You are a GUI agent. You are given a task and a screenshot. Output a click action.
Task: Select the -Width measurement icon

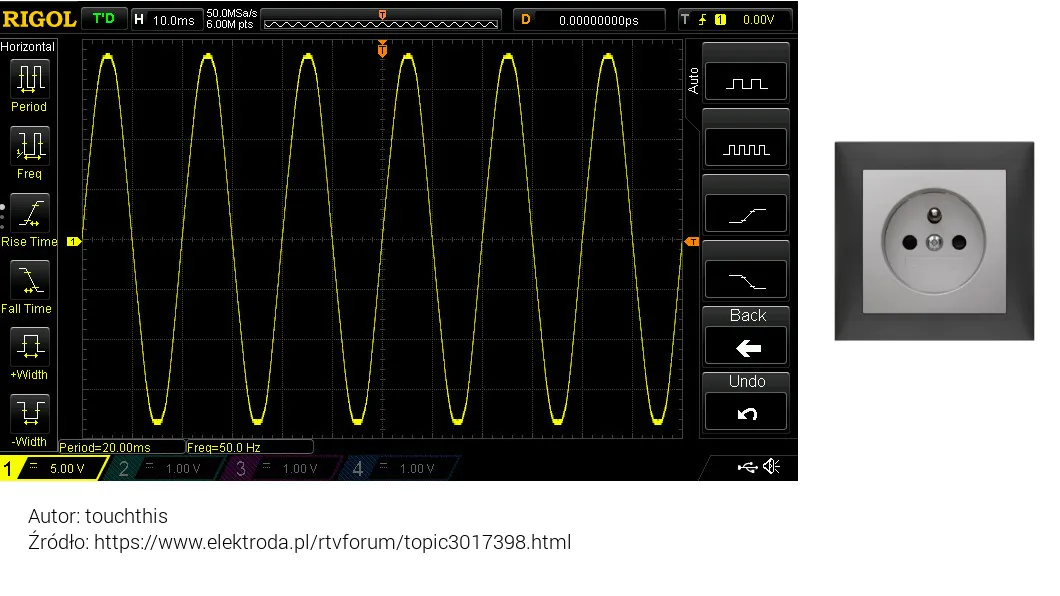click(x=30, y=413)
